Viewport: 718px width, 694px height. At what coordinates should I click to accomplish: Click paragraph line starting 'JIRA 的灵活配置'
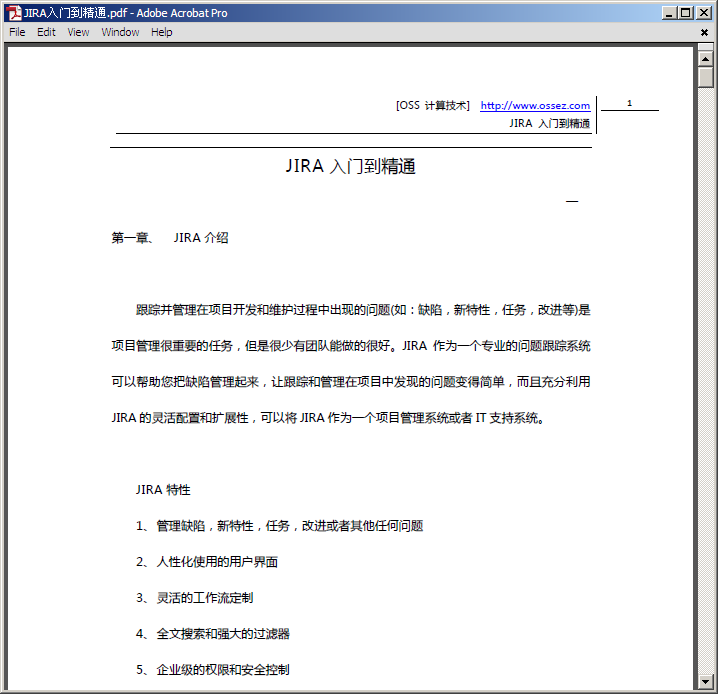tap(328, 418)
